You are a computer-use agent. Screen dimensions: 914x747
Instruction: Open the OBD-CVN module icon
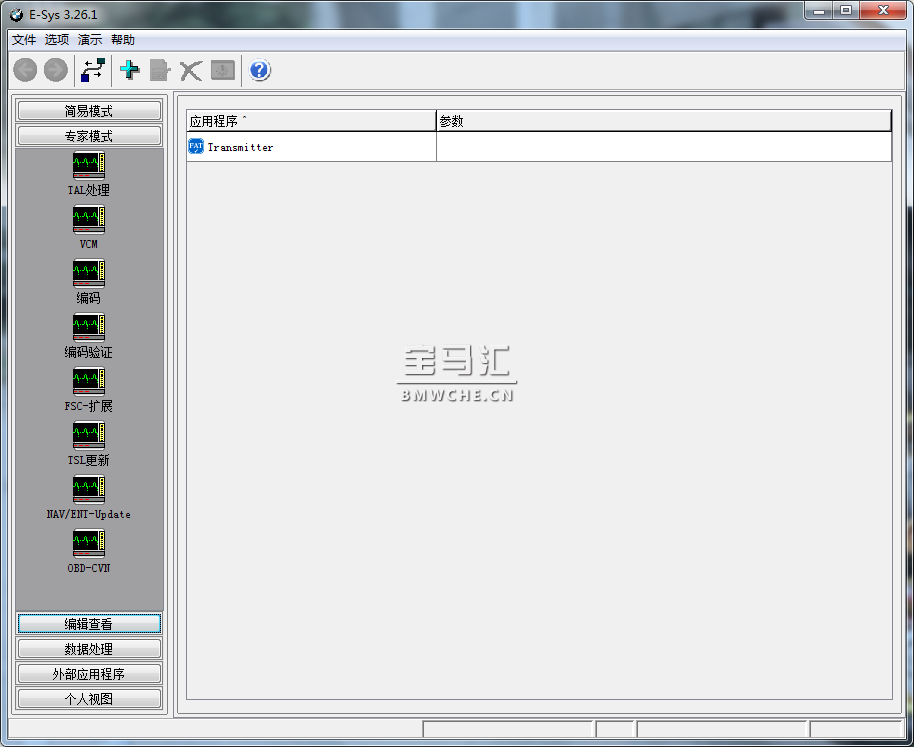89,544
